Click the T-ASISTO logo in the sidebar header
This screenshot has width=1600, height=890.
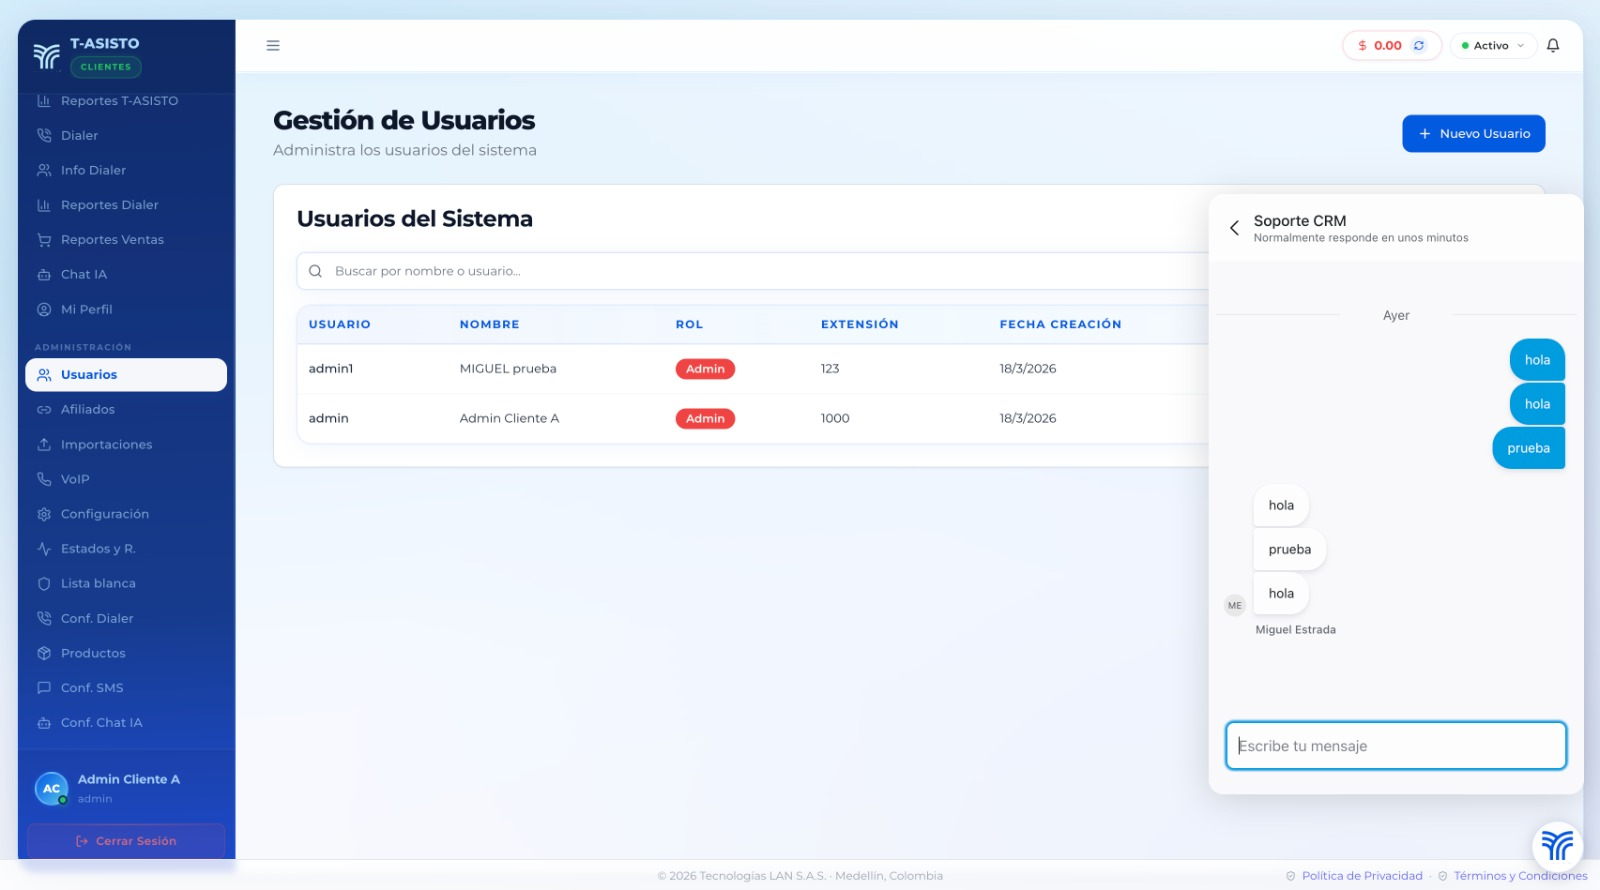click(x=47, y=56)
